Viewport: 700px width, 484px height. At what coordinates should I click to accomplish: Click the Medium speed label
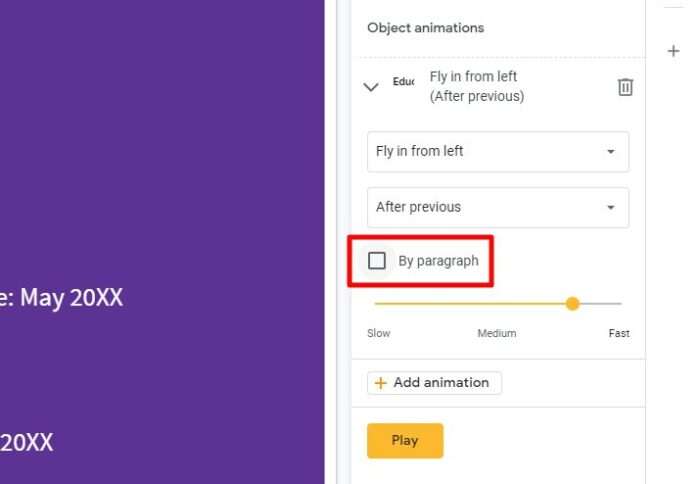(x=497, y=334)
